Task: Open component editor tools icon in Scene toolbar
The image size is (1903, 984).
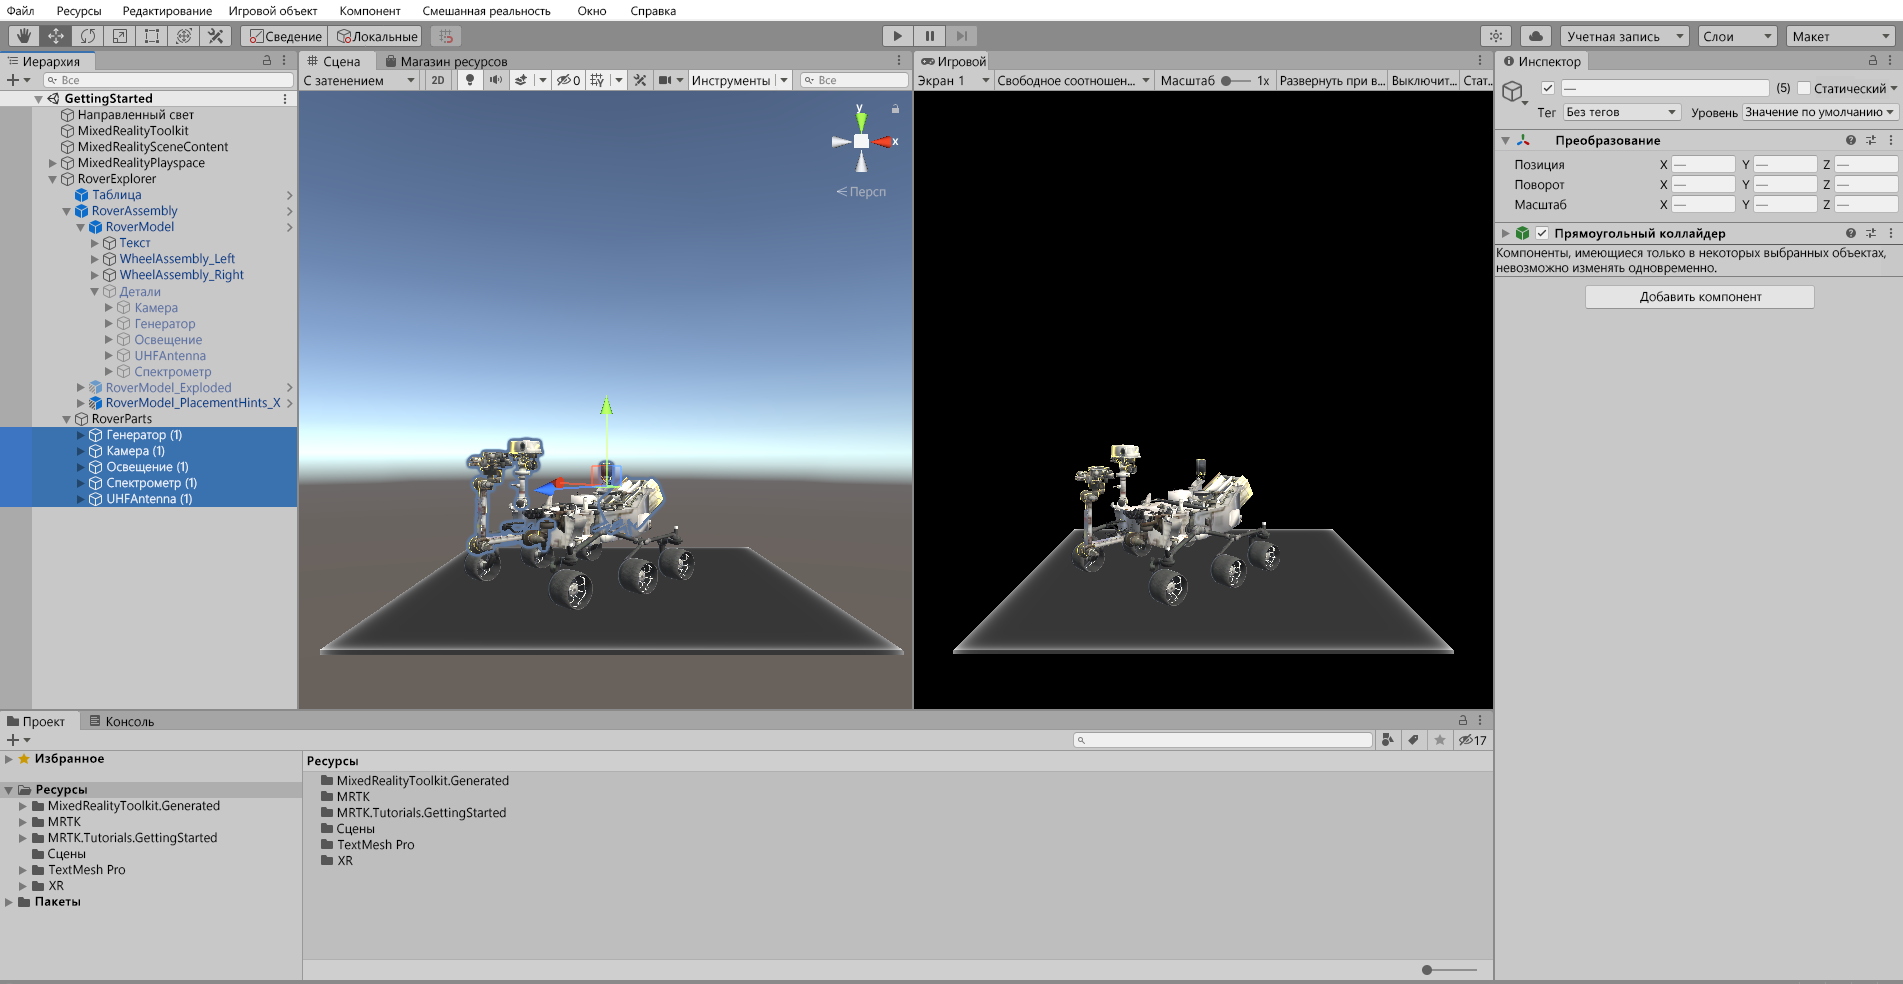Action: pos(640,80)
